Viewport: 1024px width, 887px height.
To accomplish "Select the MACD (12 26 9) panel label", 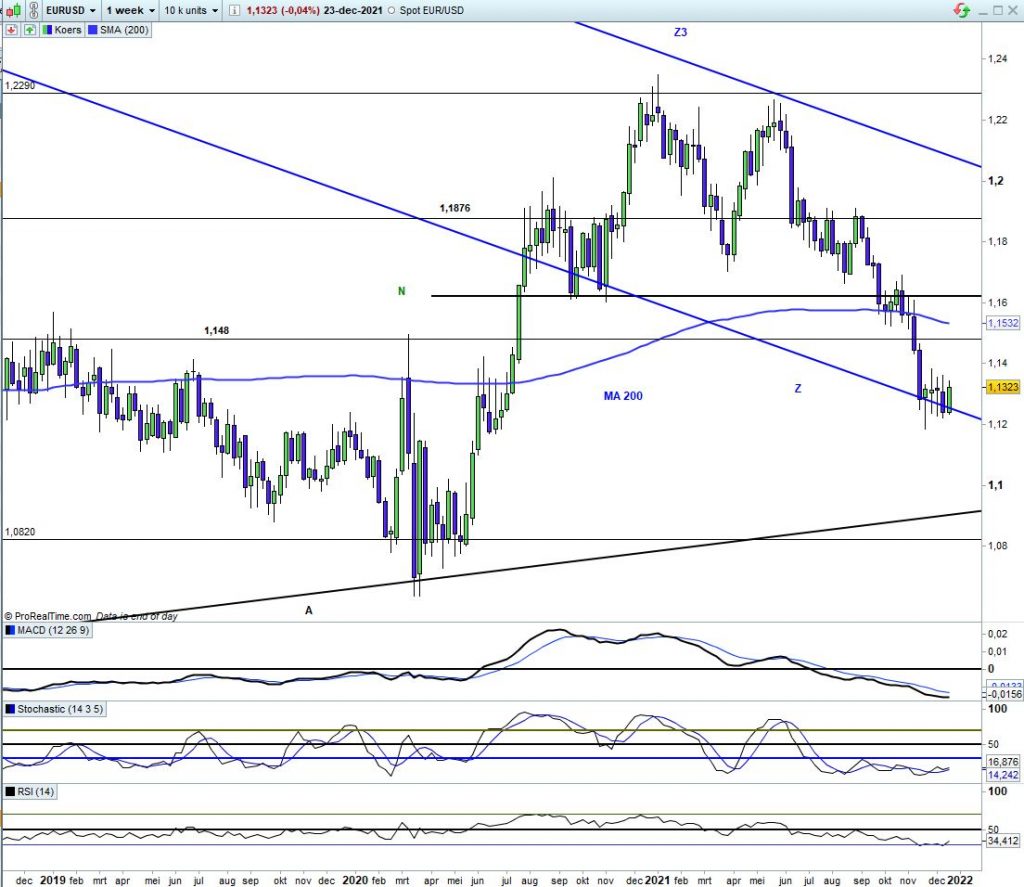I will click(x=51, y=631).
